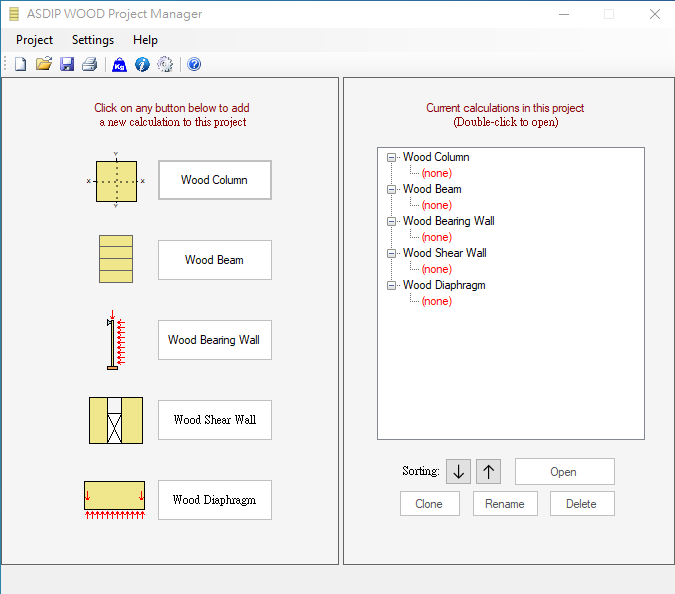Click the blue question mark help icon
This screenshot has height=594, width=675.
(194, 65)
